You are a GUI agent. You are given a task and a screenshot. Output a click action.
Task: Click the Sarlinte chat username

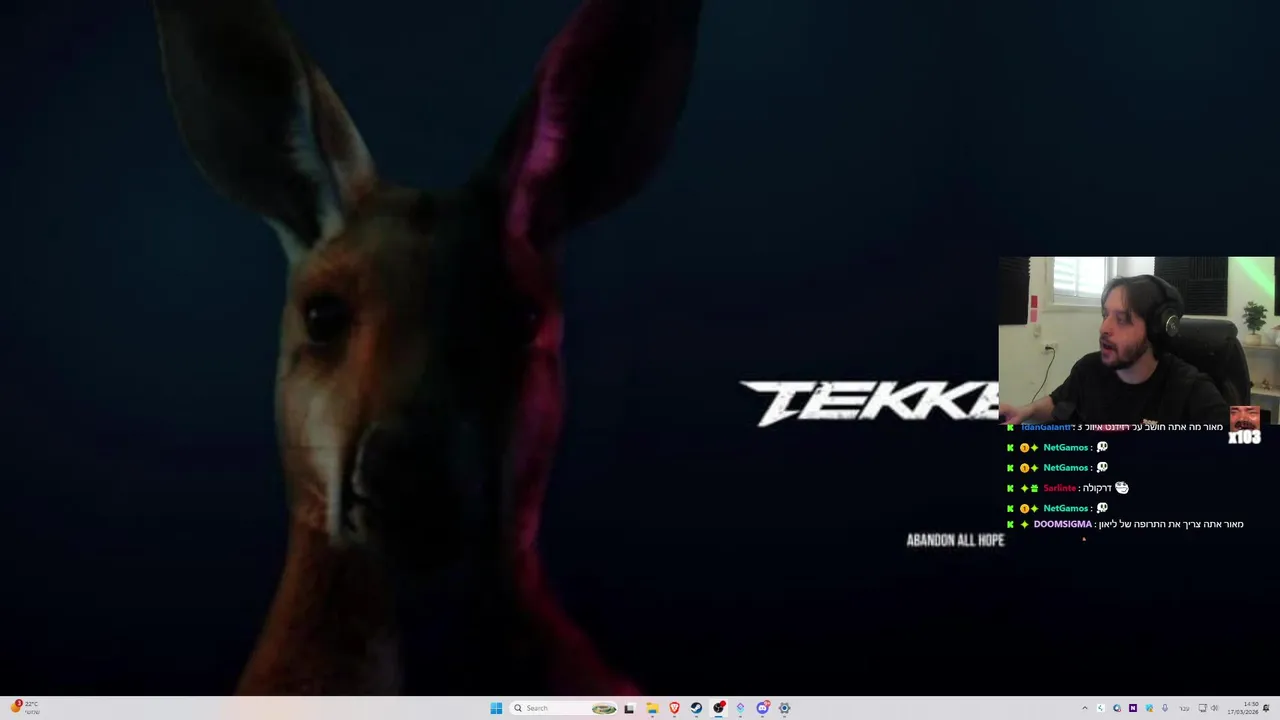click(x=1059, y=488)
